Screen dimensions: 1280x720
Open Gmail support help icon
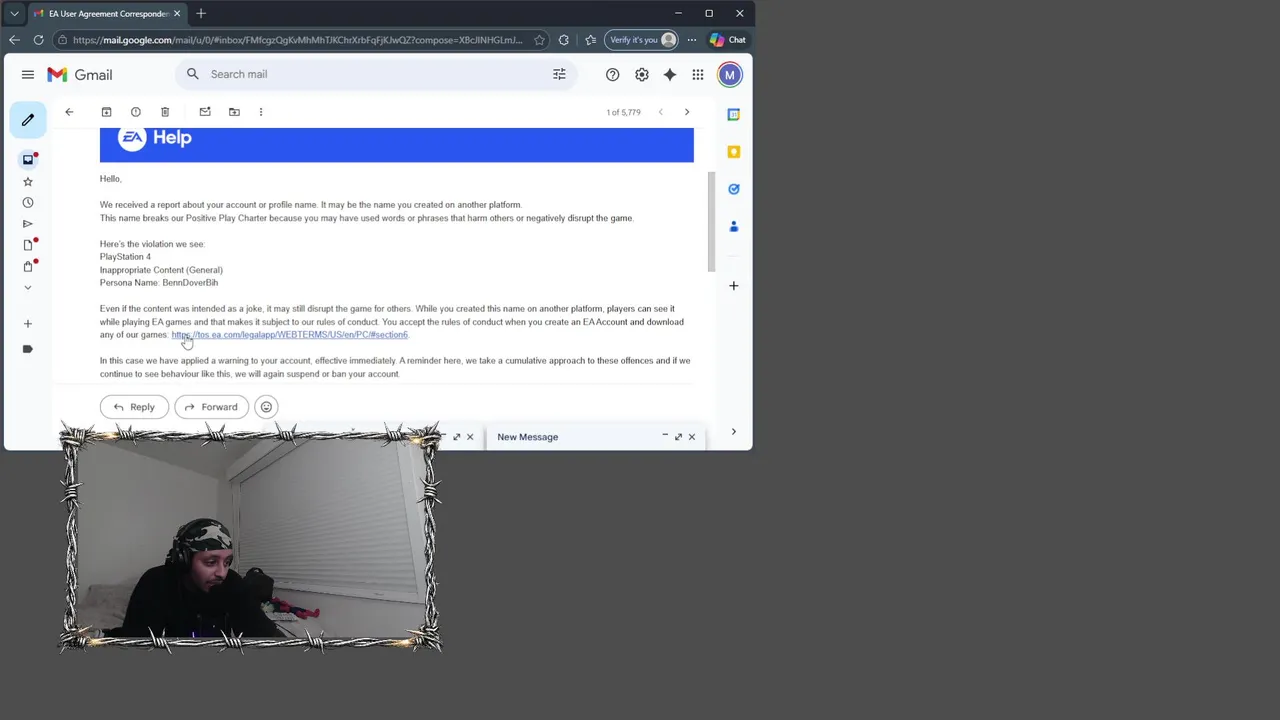612,75
